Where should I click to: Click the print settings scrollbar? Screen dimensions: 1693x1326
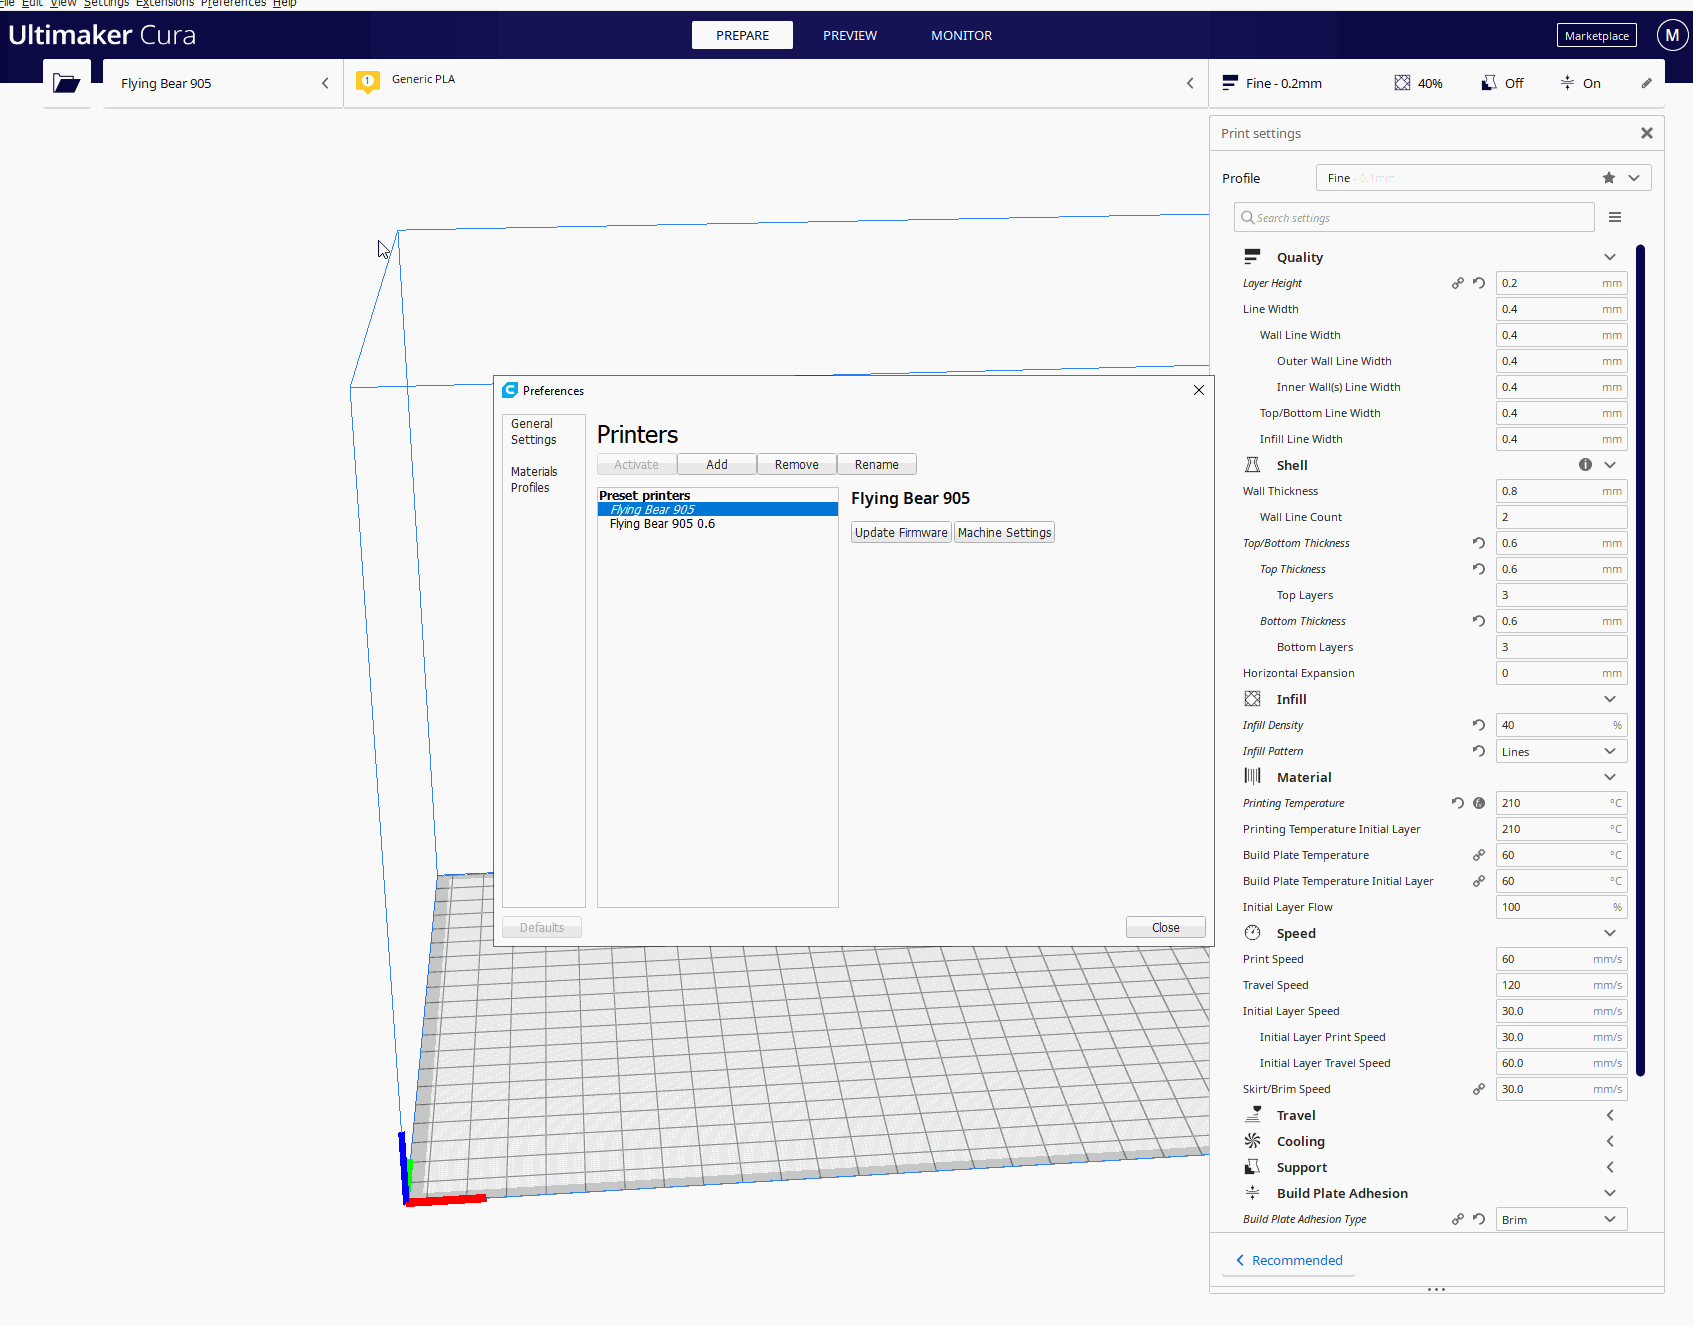1640,660
